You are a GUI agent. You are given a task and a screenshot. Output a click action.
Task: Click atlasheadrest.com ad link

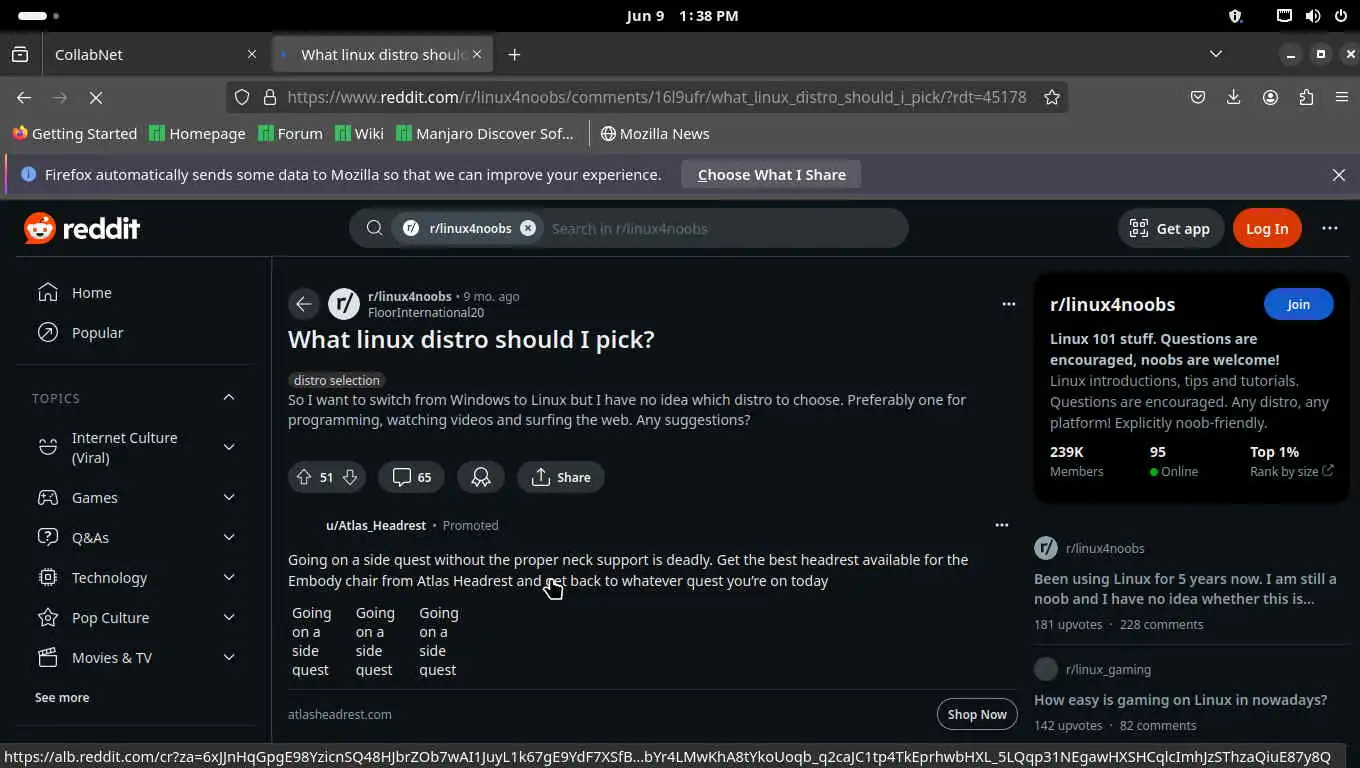pyautogui.click(x=340, y=714)
